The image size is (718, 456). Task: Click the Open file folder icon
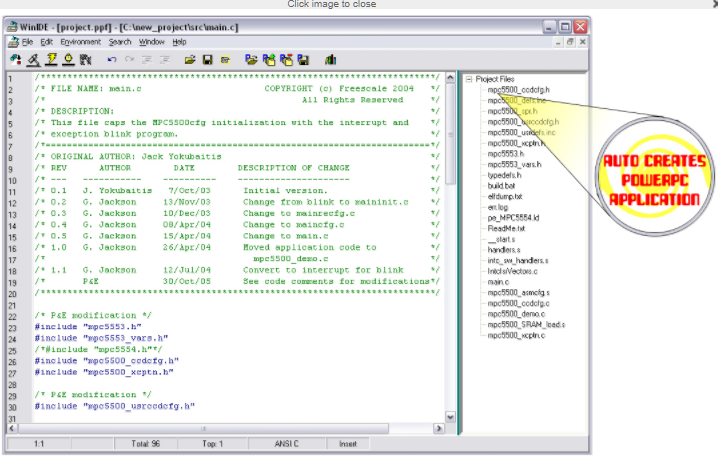(x=189, y=60)
